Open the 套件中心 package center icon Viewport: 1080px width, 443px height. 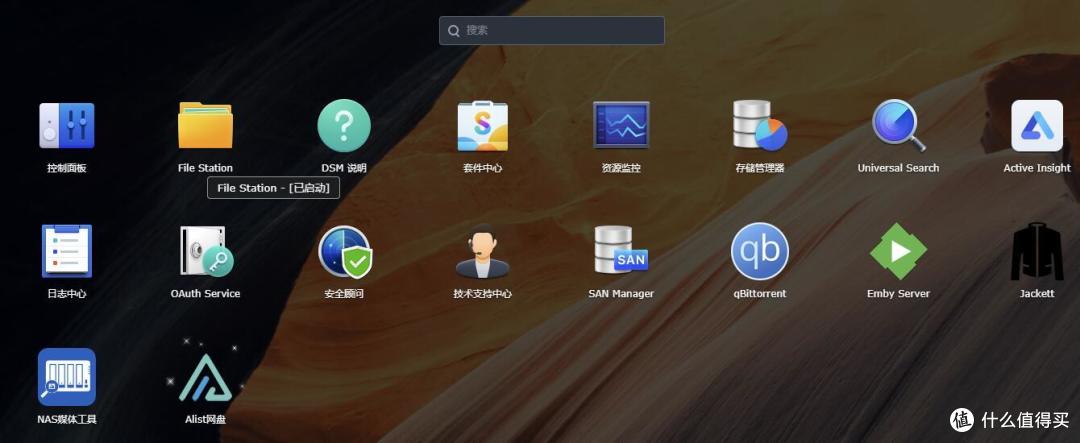[x=483, y=125]
